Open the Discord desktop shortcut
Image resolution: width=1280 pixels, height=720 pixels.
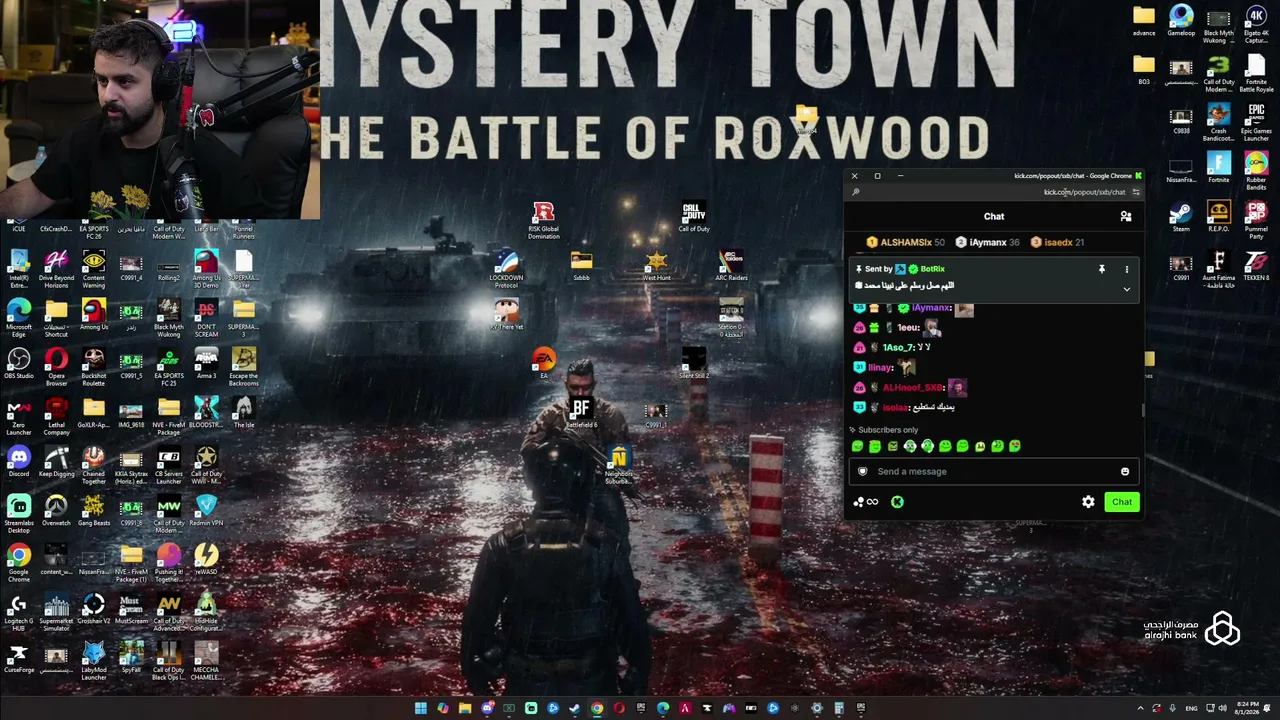[x=18, y=461]
